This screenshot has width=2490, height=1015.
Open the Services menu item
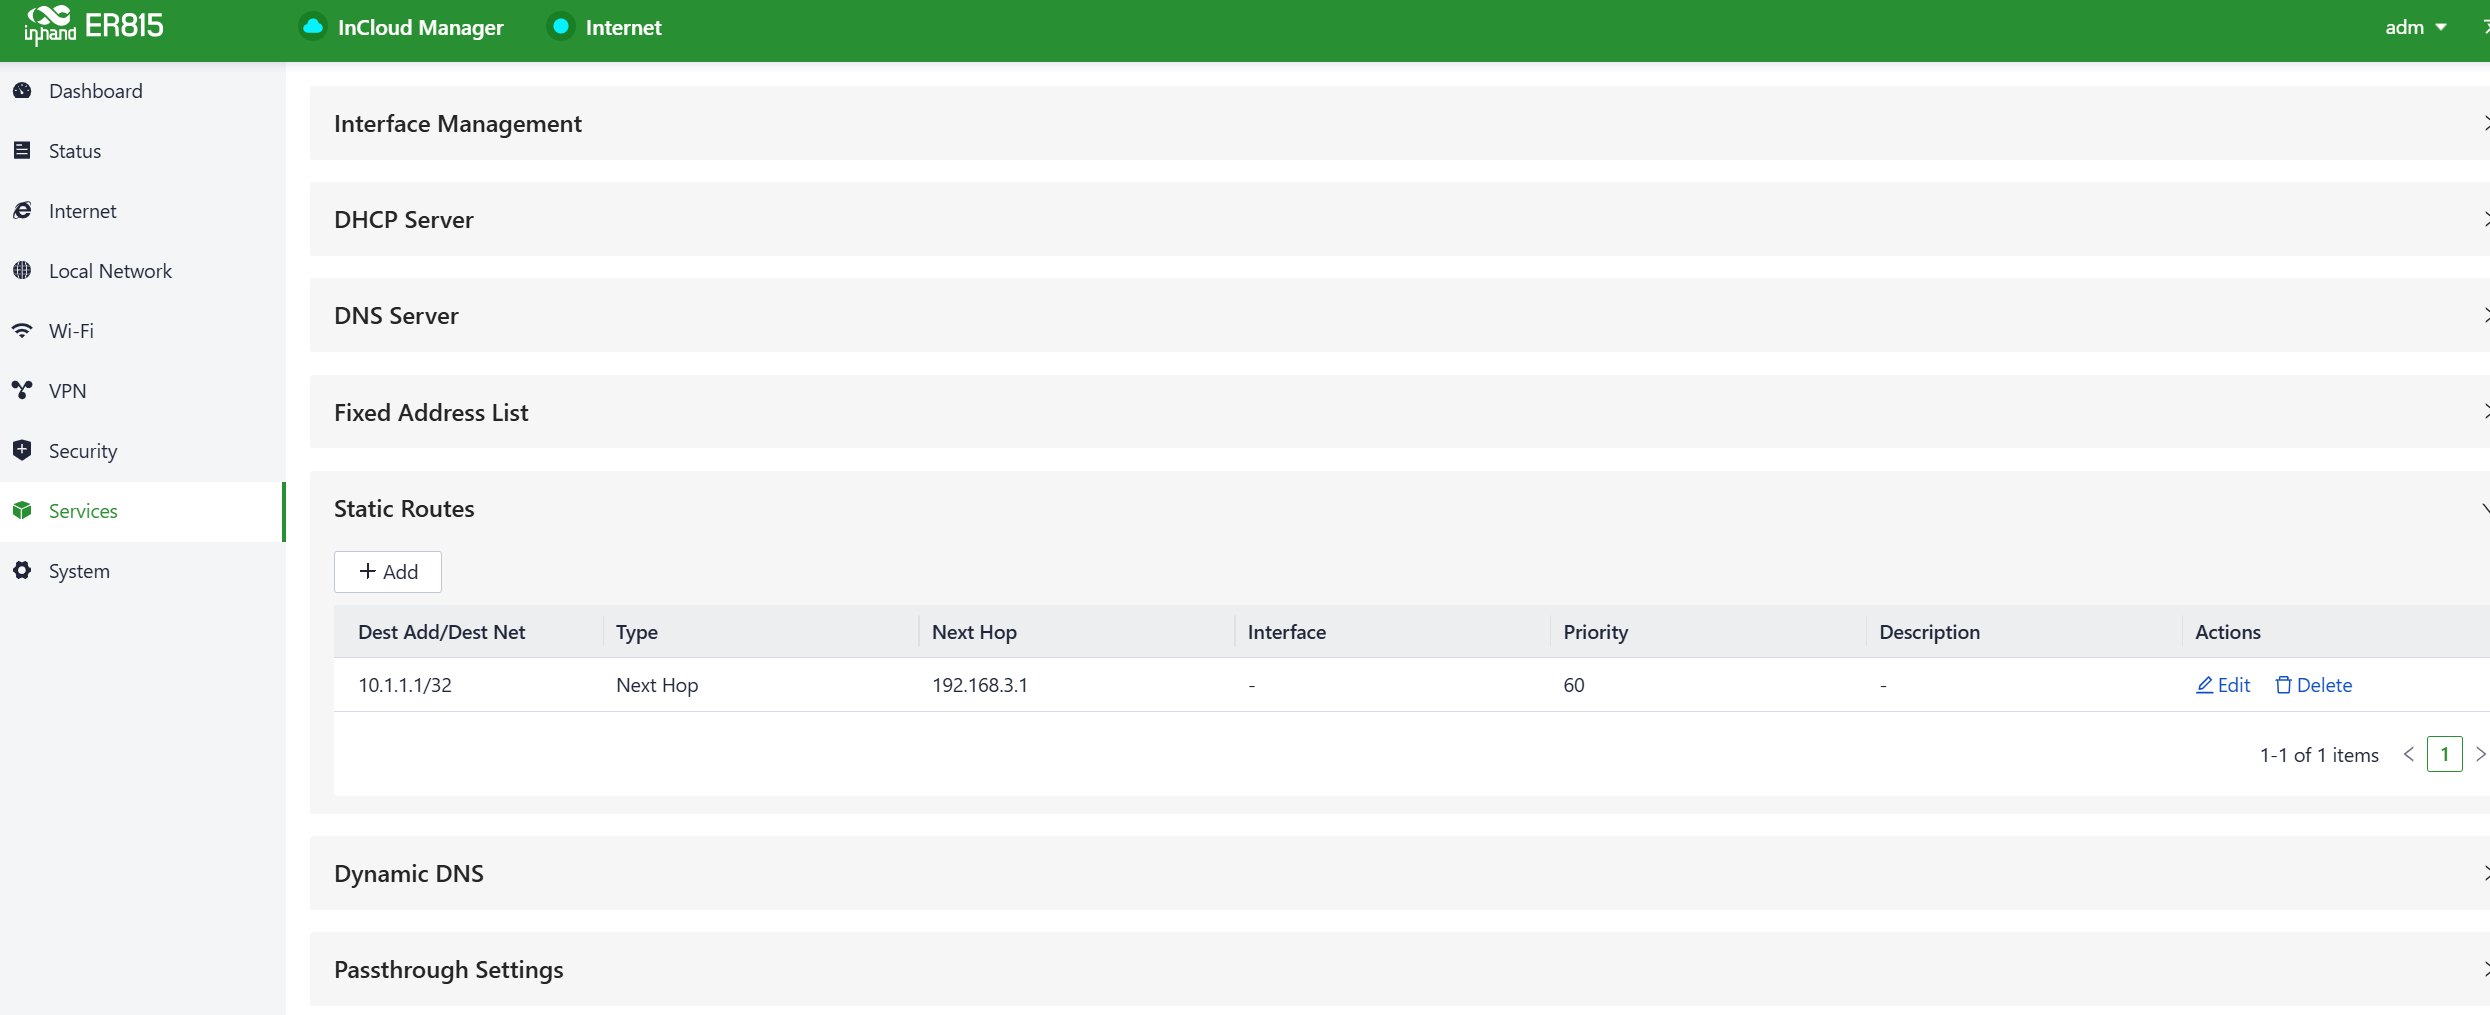(83, 511)
